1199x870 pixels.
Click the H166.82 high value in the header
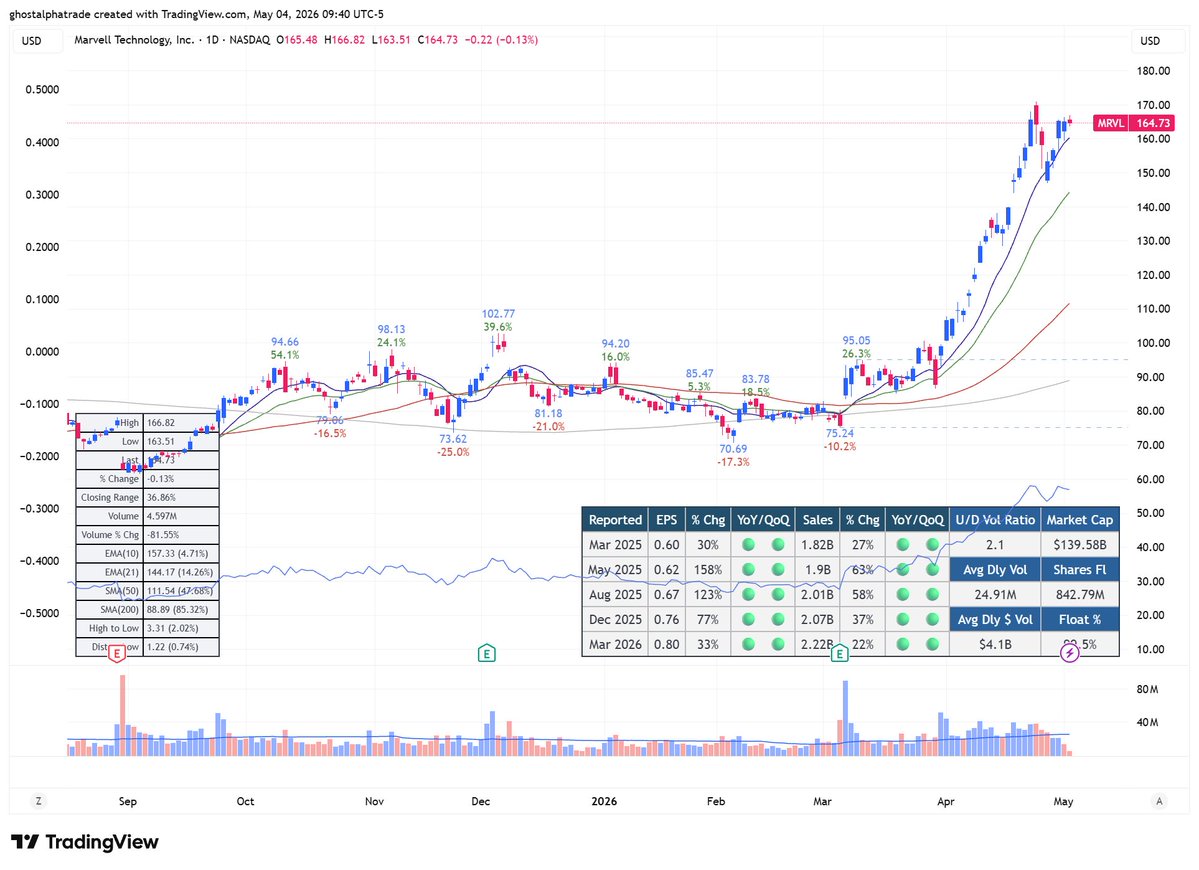tap(344, 40)
